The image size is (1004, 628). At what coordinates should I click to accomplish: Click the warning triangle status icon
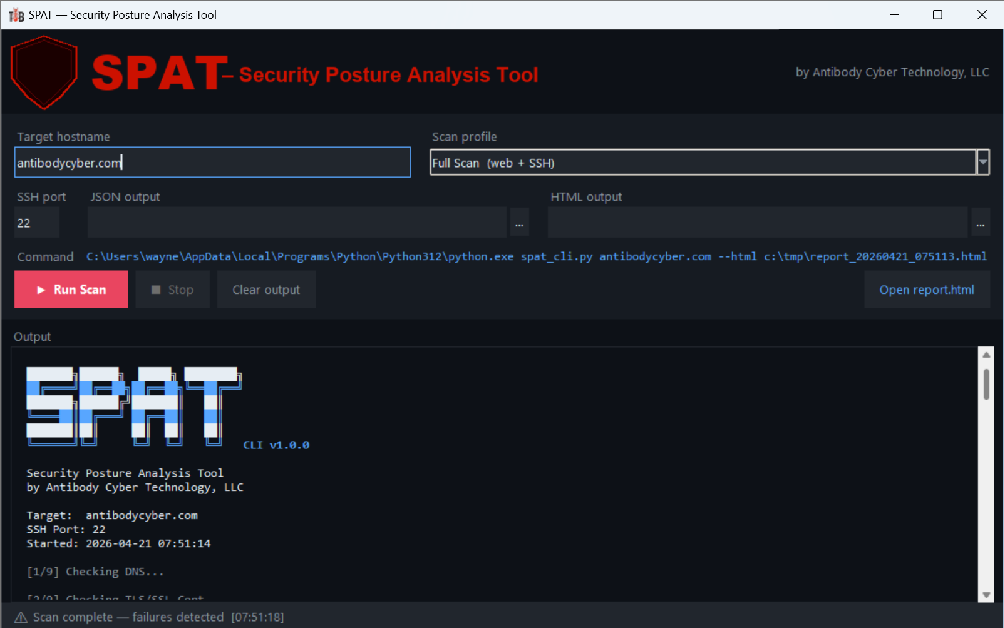(x=21, y=617)
